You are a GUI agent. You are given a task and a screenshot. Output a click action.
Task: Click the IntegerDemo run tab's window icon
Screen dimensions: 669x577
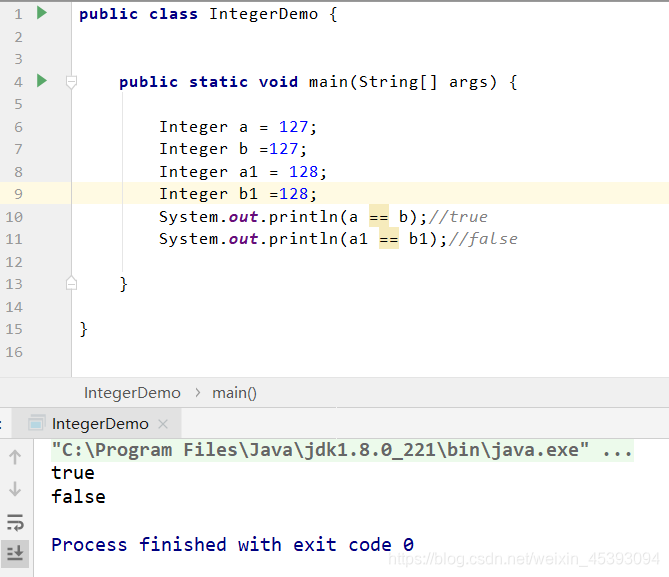[37, 423]
